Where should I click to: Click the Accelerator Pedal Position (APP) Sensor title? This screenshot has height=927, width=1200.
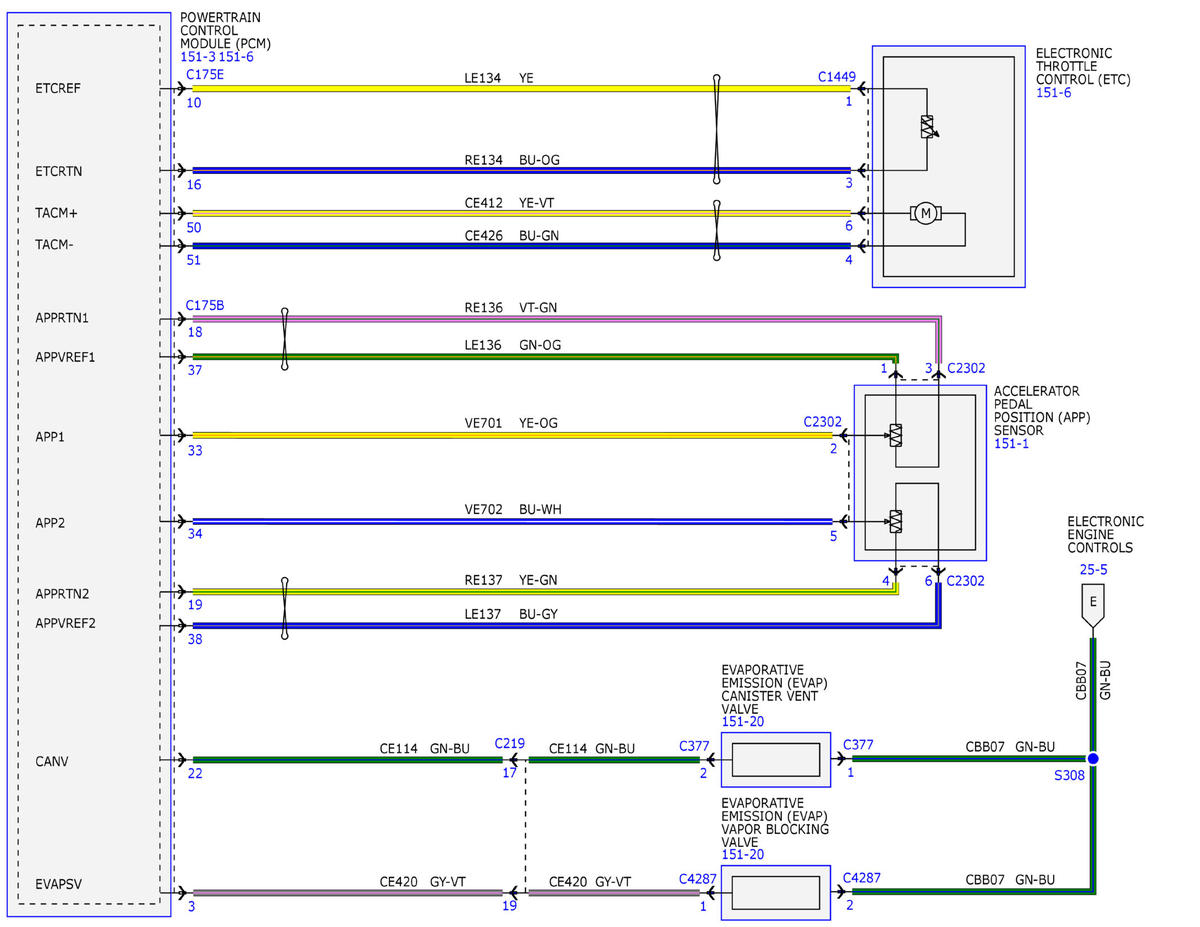(x=1044, y=410)
